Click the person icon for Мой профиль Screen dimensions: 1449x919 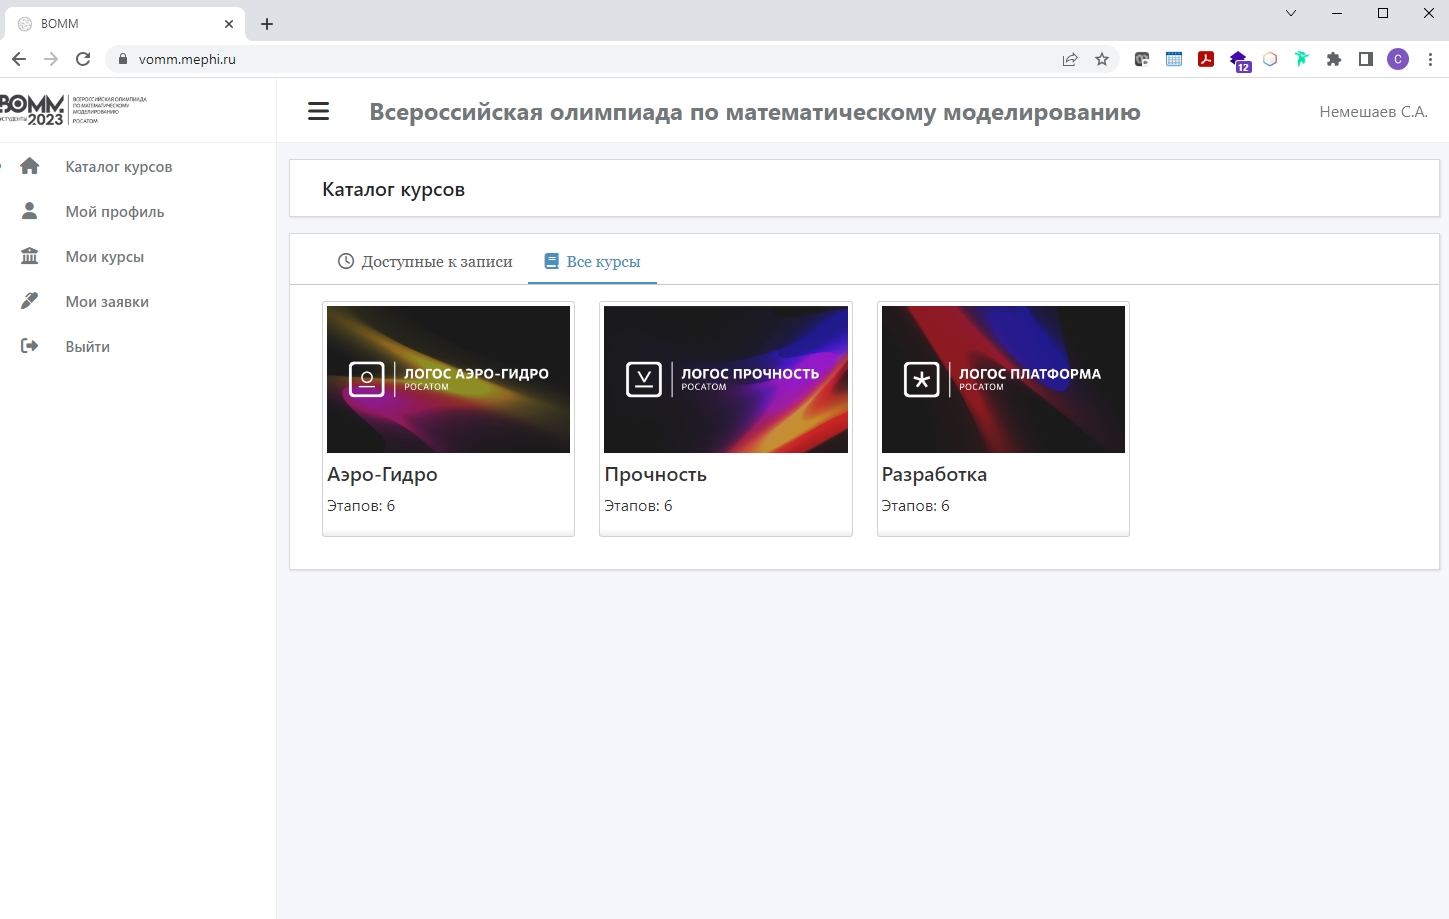point(30,211)
